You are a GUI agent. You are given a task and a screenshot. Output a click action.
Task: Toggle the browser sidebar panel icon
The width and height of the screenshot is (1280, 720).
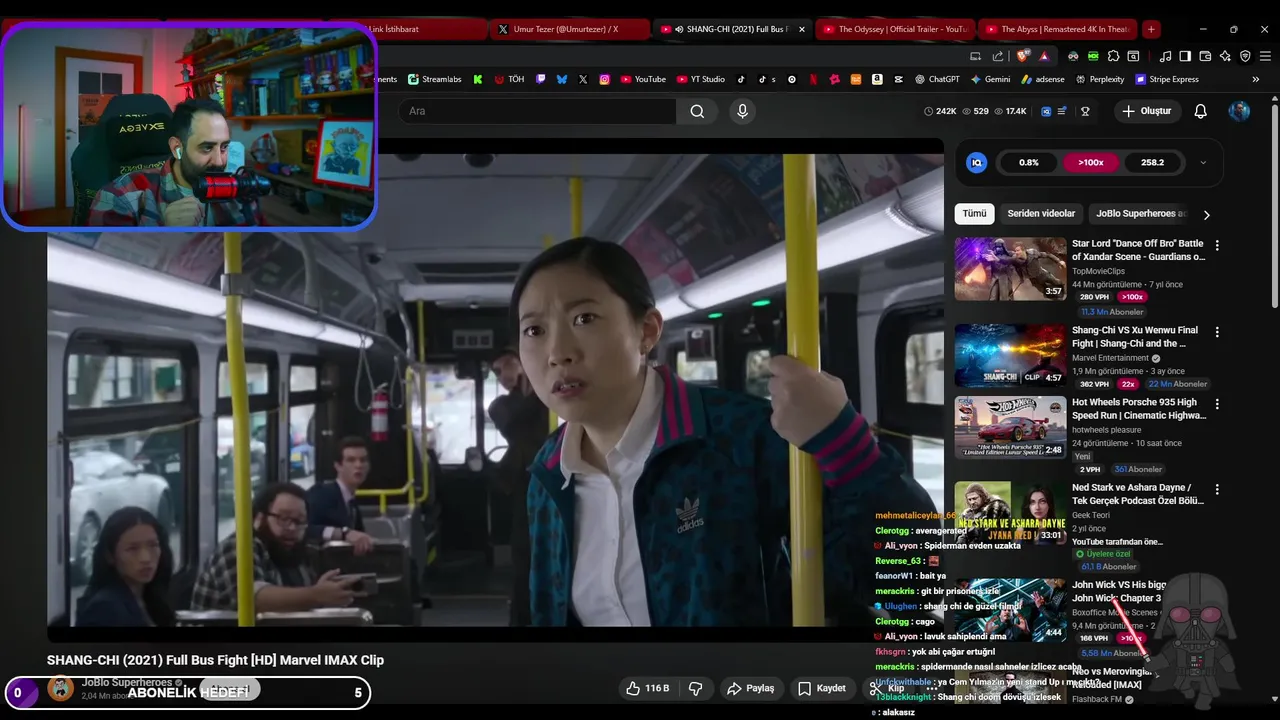1185,56
